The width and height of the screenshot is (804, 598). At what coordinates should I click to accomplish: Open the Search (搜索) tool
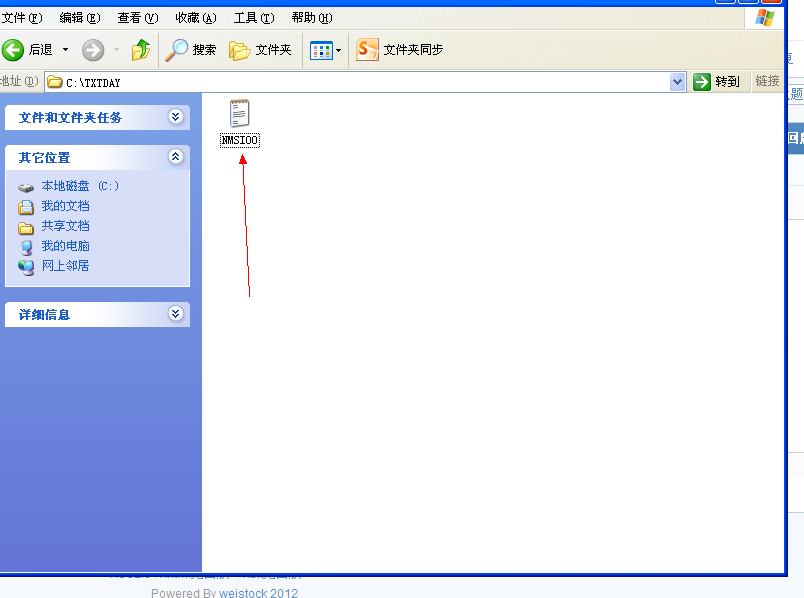pyautogui.click(x=191, y=50)
